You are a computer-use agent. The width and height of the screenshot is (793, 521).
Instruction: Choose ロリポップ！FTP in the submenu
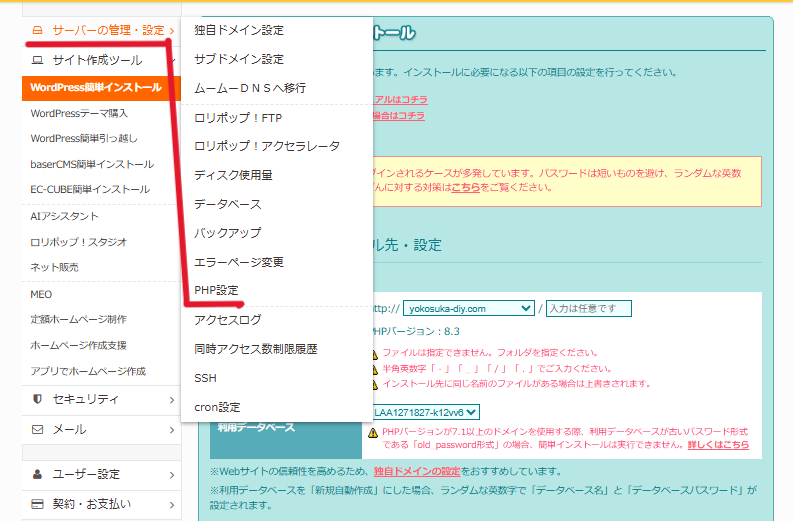[x=238, y=117]
